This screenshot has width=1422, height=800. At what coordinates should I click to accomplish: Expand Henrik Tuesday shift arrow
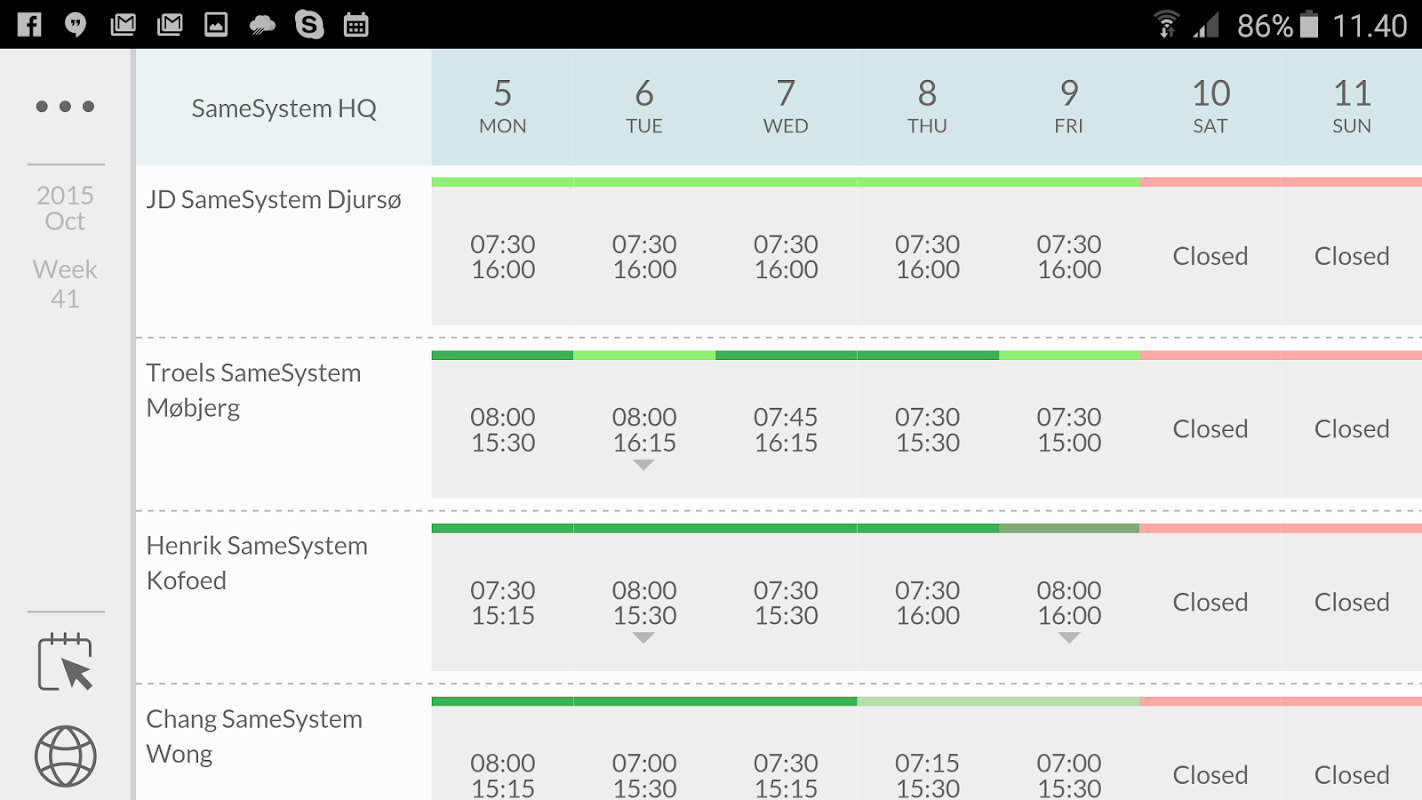[x=644, y=638]
